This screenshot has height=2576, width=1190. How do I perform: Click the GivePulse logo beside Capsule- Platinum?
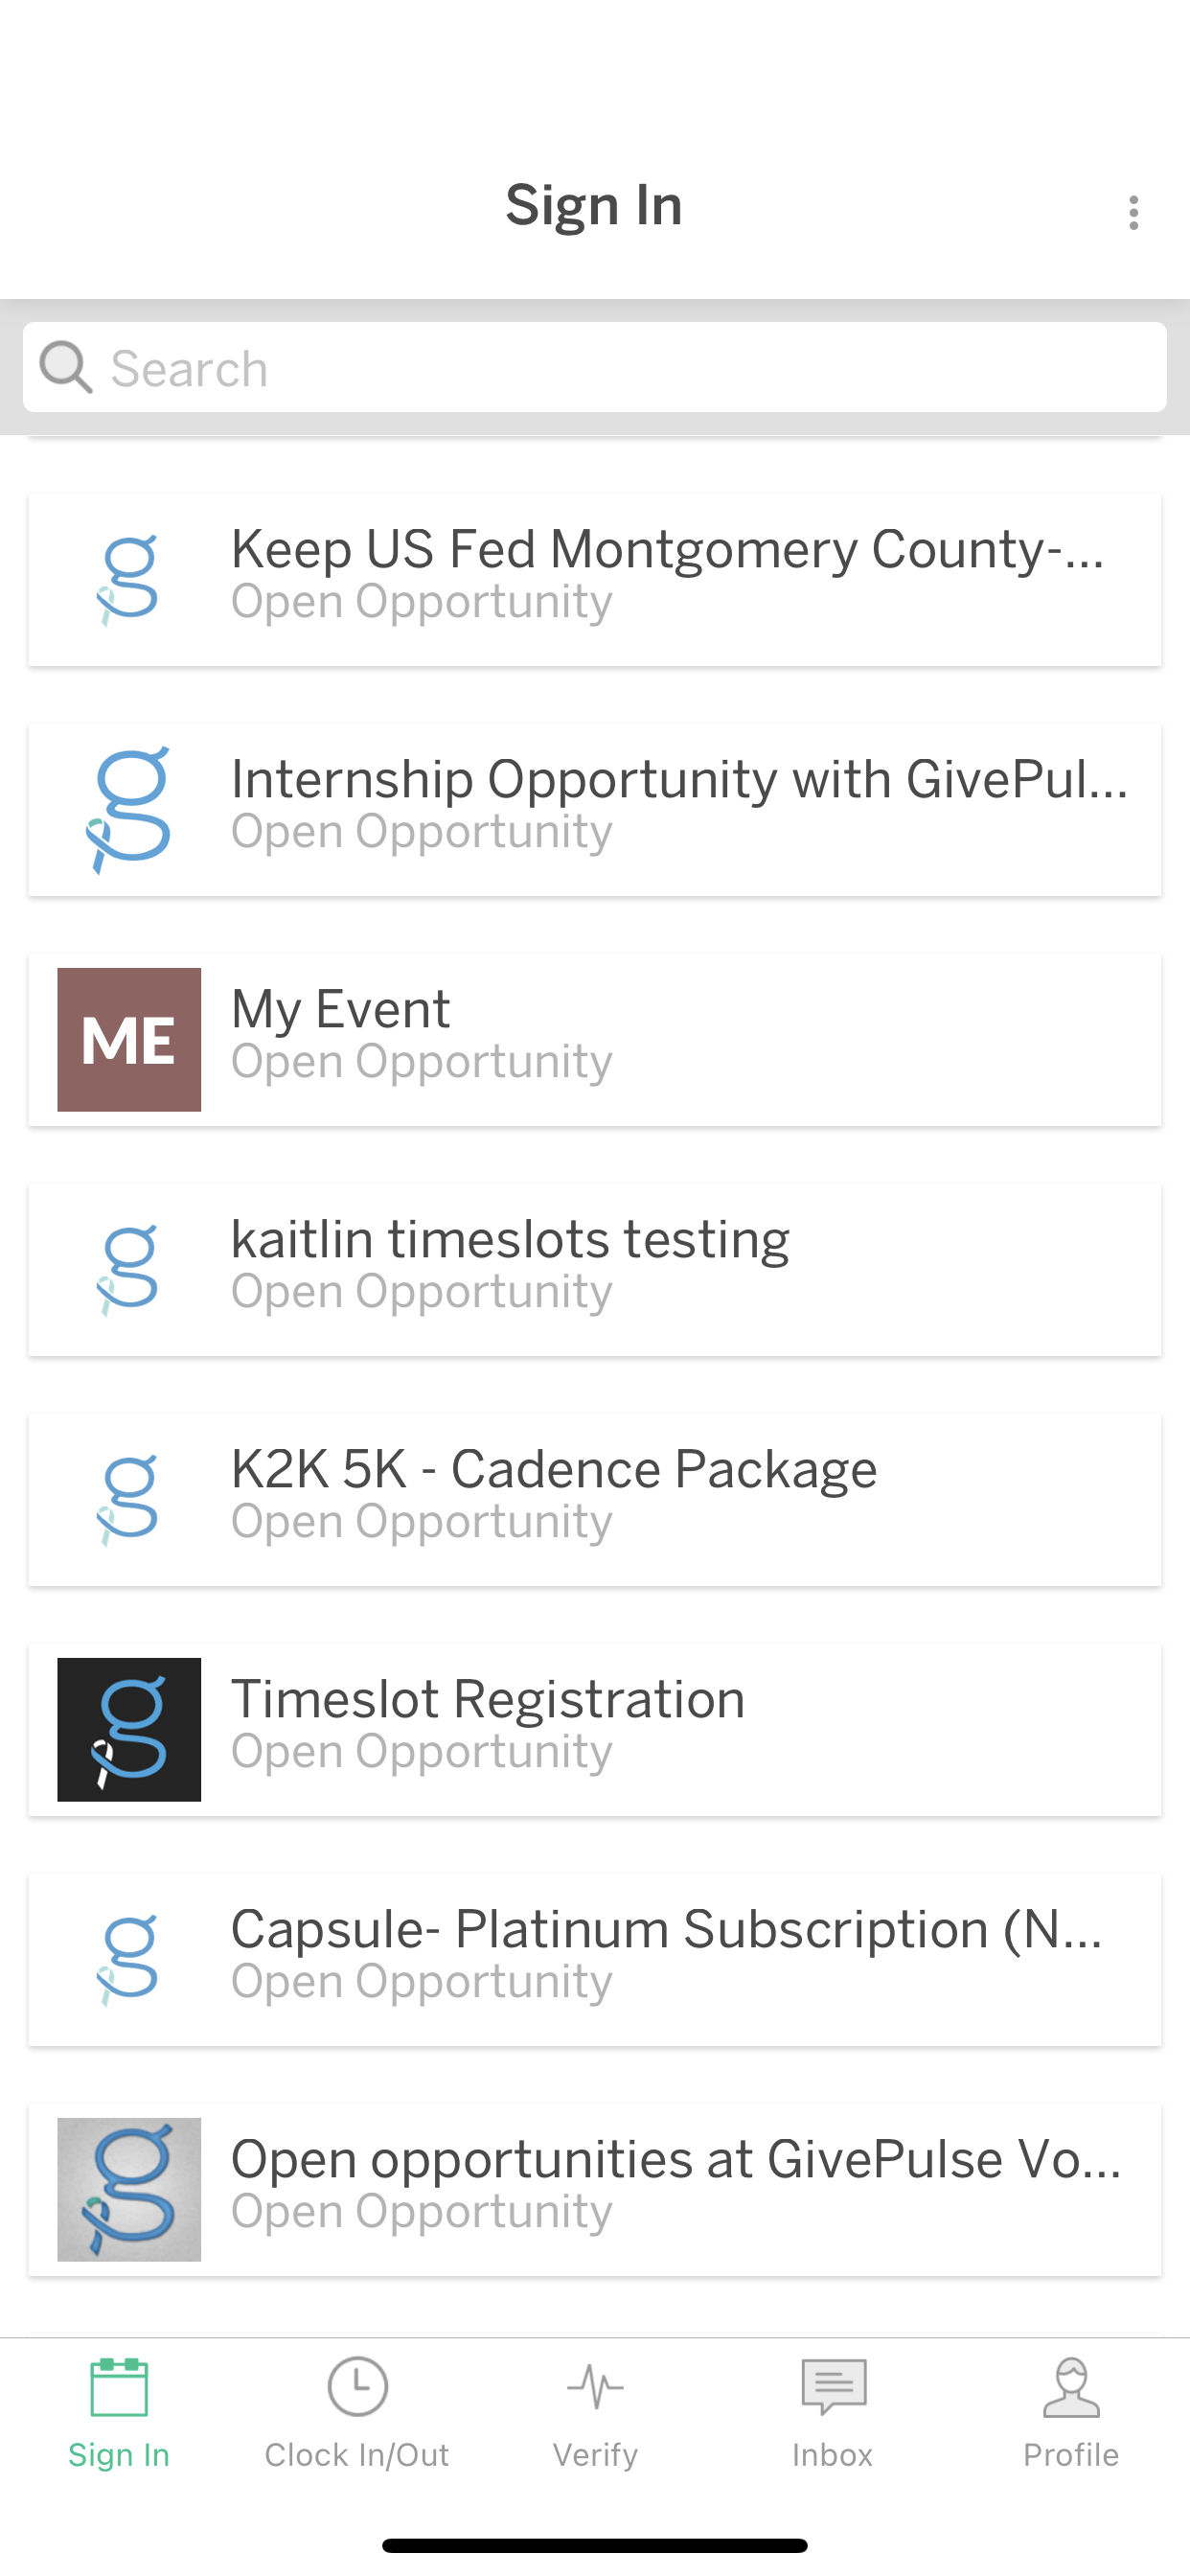tap(129, 1959)
